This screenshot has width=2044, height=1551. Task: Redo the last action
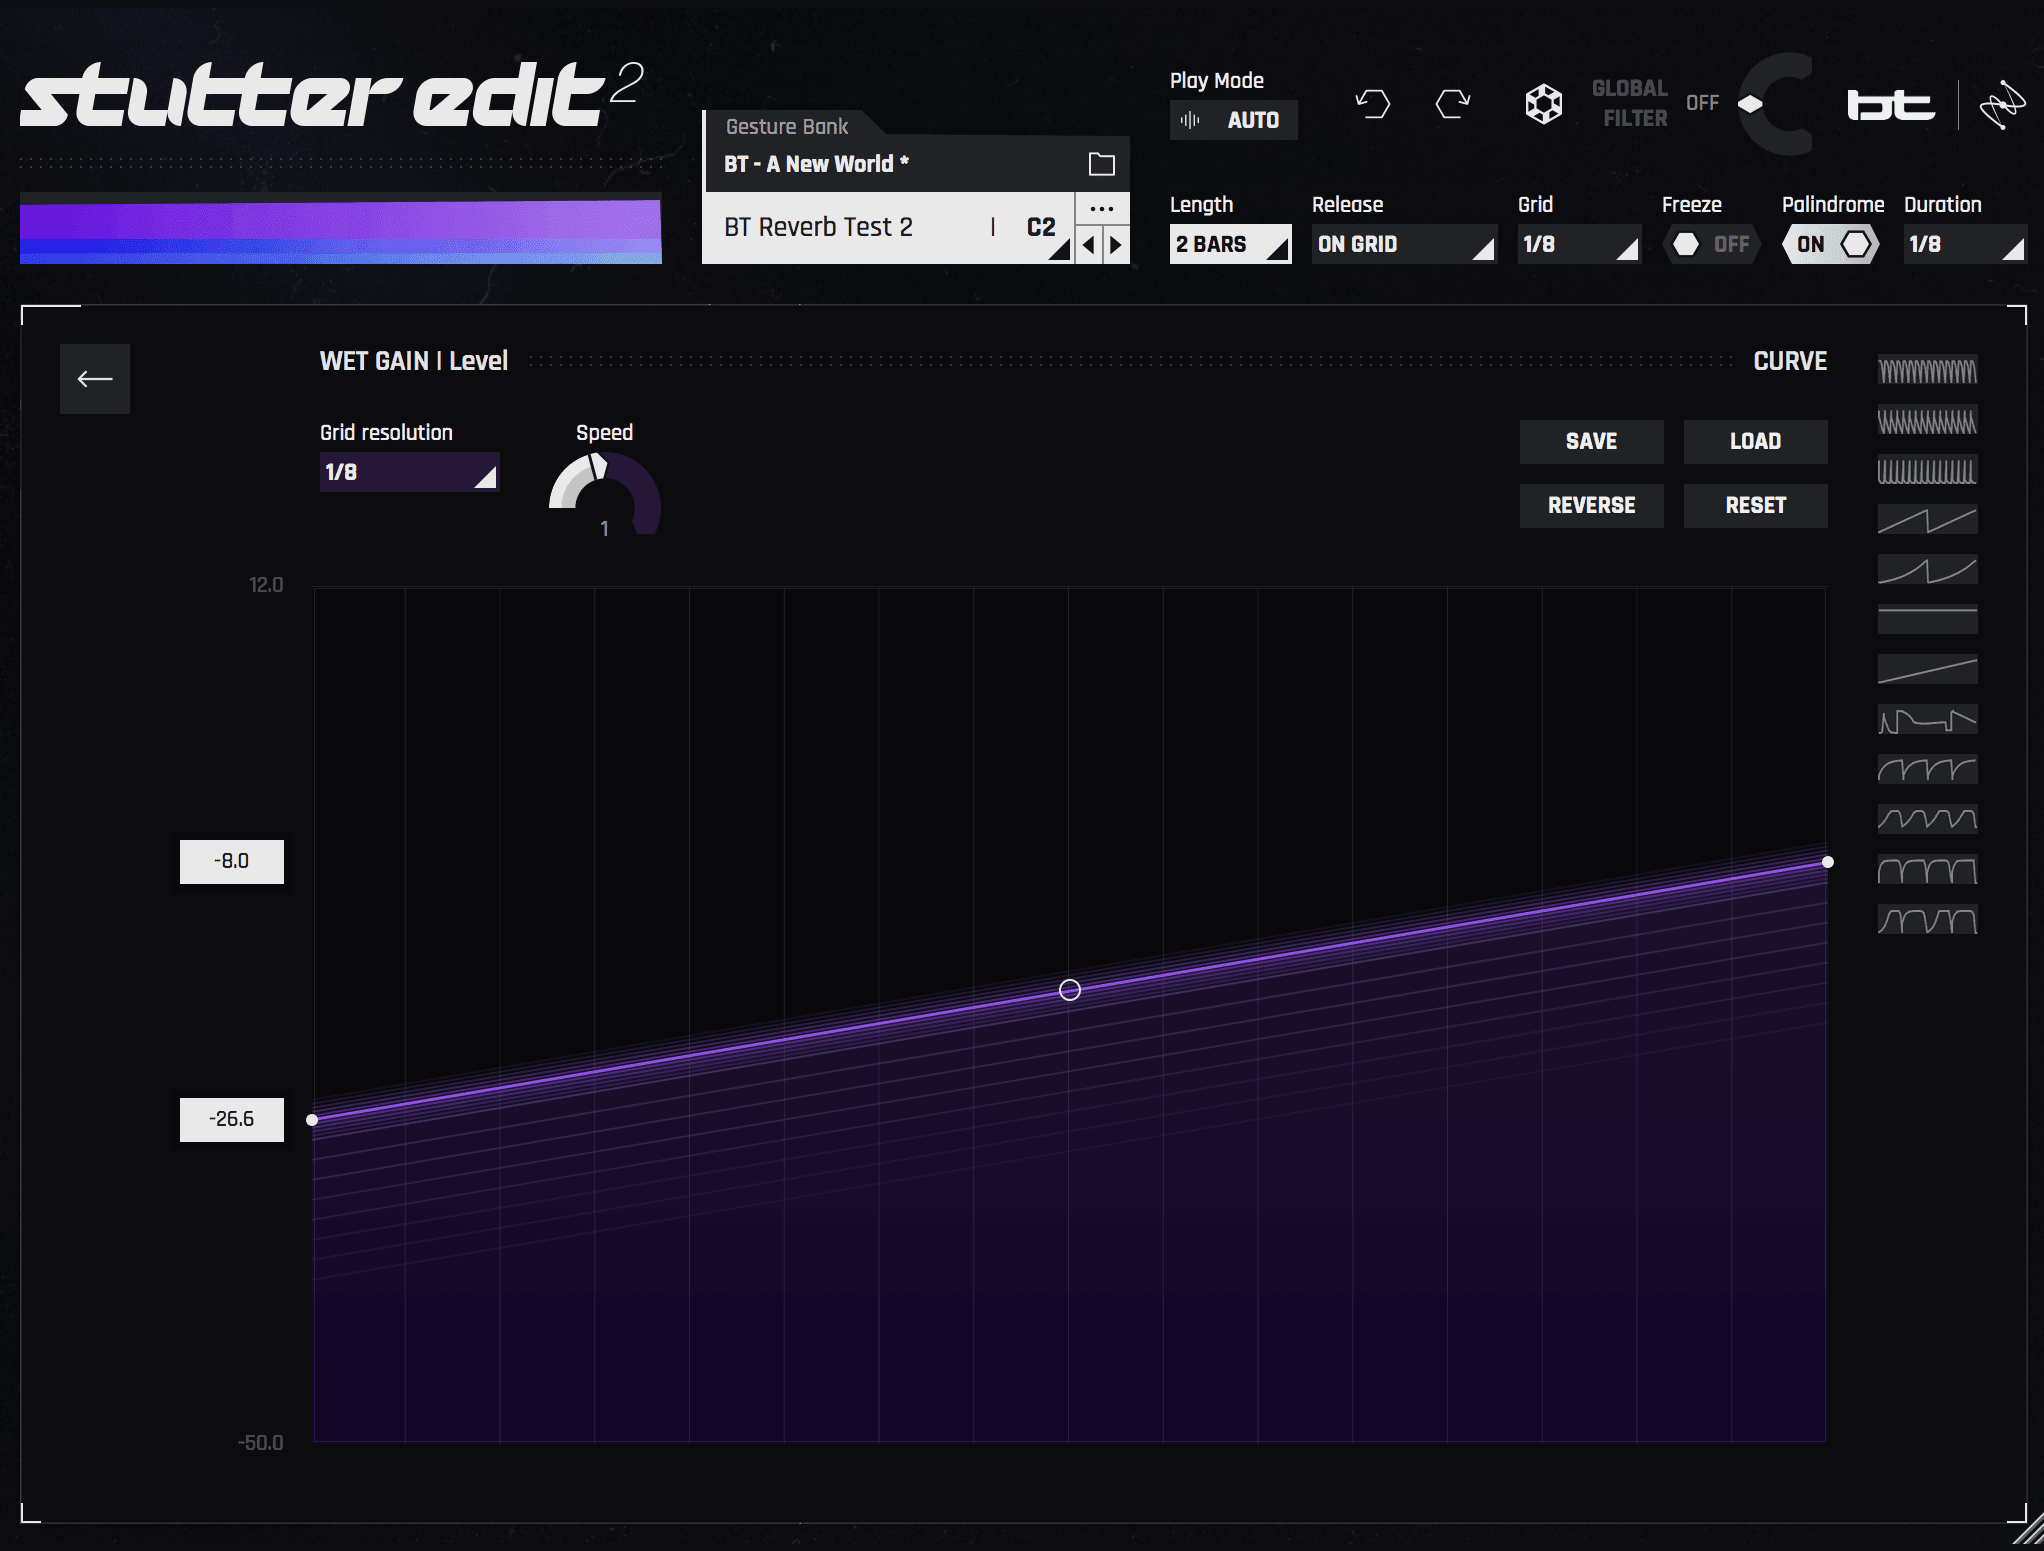point(1453,103)
